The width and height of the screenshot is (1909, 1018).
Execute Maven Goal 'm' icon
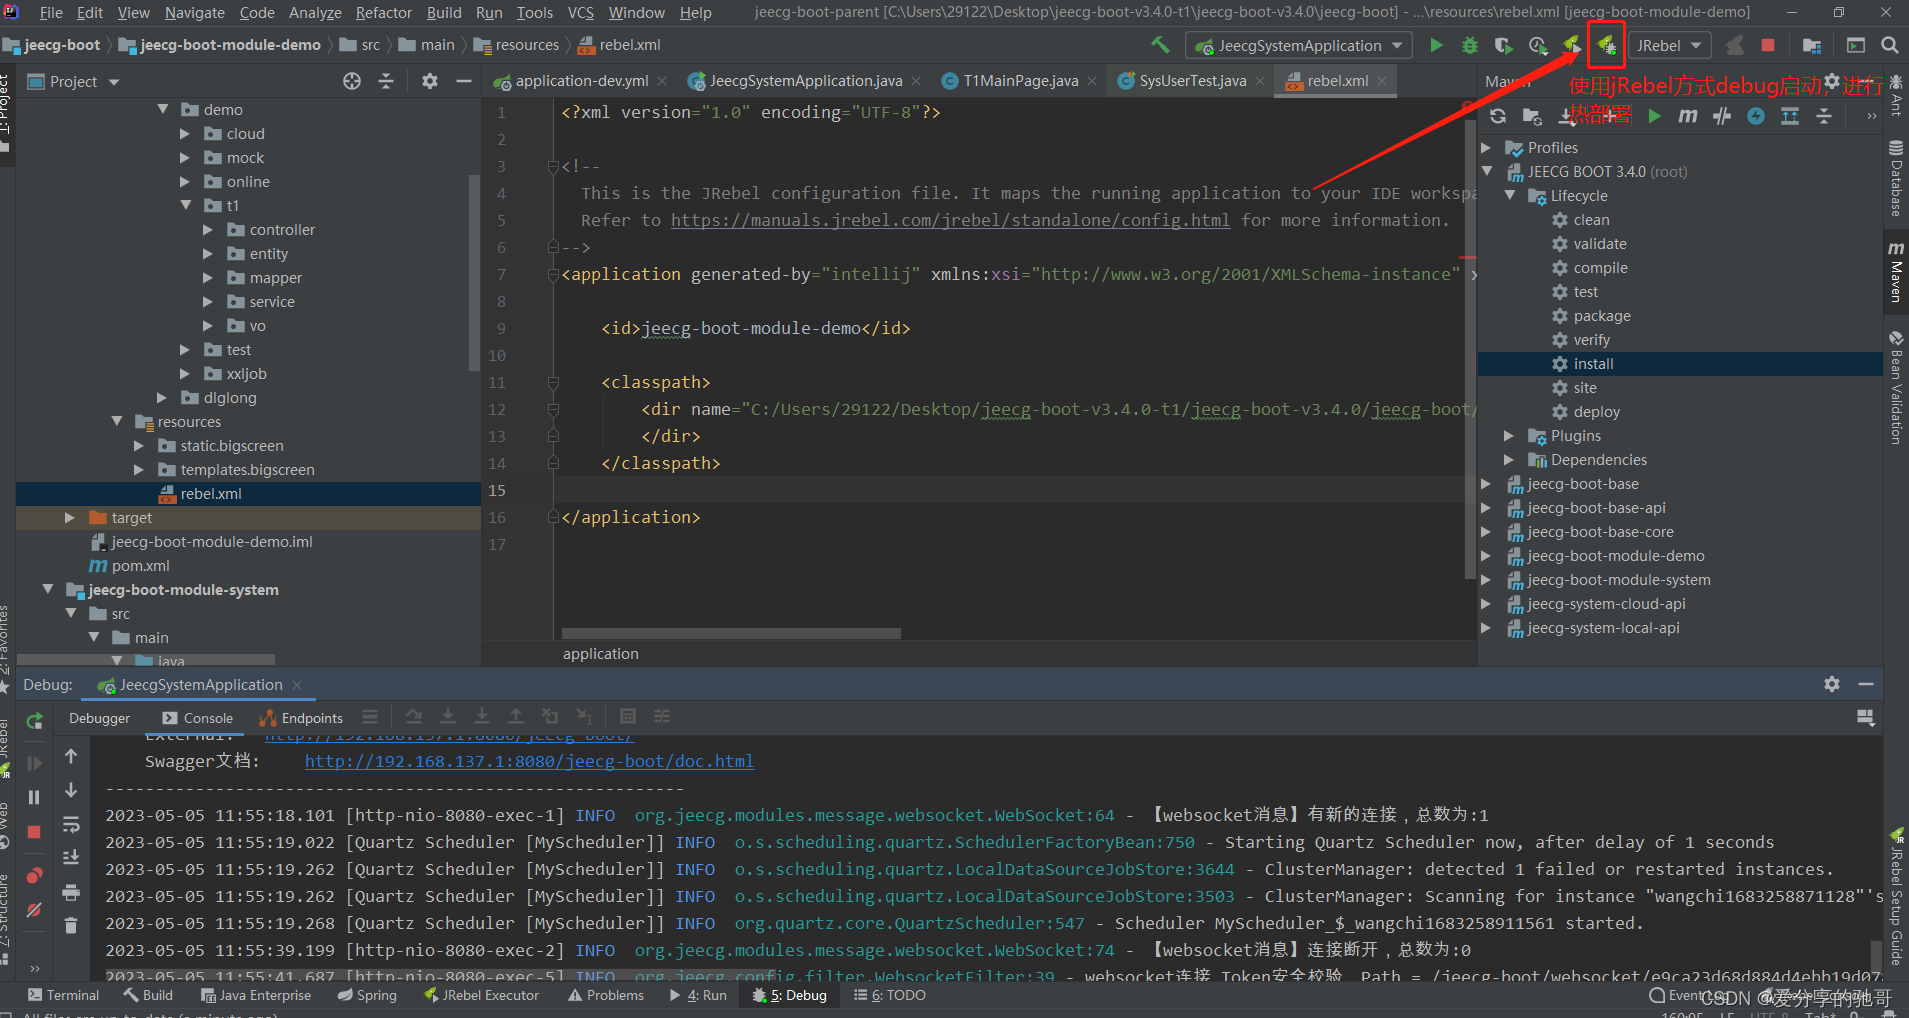point(1688,116)
